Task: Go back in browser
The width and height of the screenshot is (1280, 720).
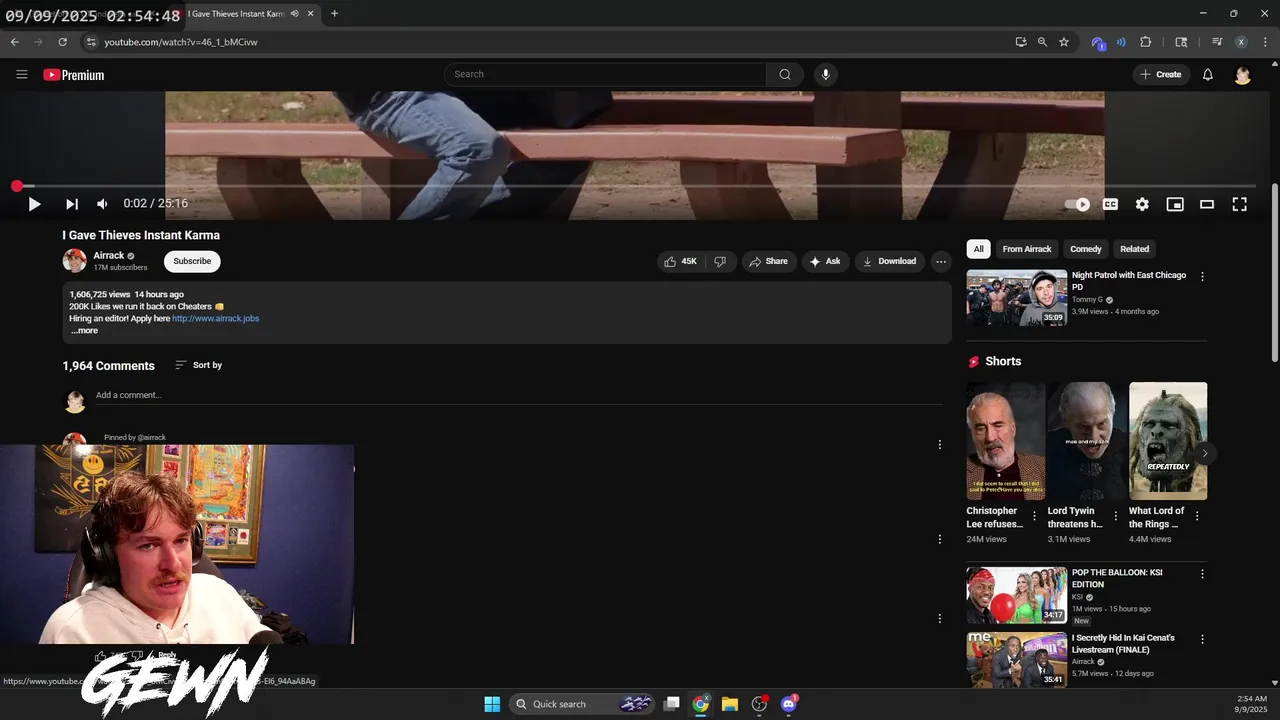Action: click(x=15, y=42)
